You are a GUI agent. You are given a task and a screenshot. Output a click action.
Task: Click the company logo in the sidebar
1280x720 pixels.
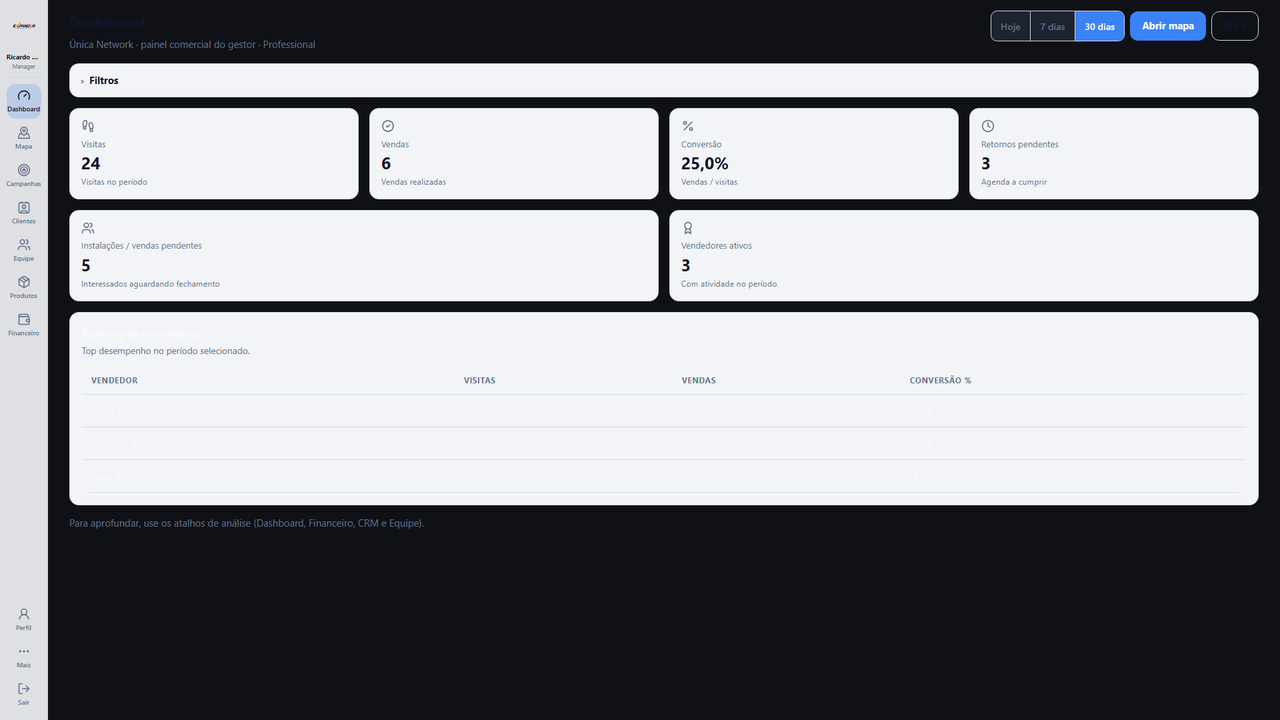pos(24,26)
